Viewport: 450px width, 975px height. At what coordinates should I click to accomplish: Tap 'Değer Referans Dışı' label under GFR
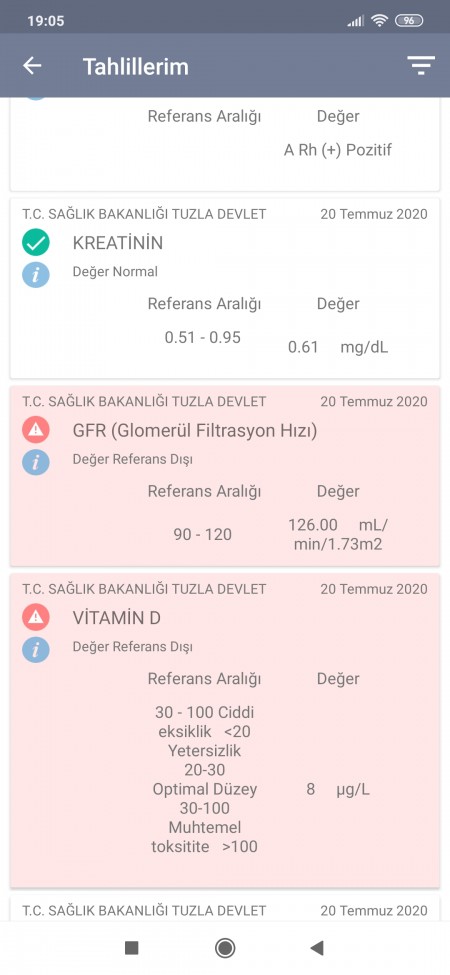coord(132,460)
